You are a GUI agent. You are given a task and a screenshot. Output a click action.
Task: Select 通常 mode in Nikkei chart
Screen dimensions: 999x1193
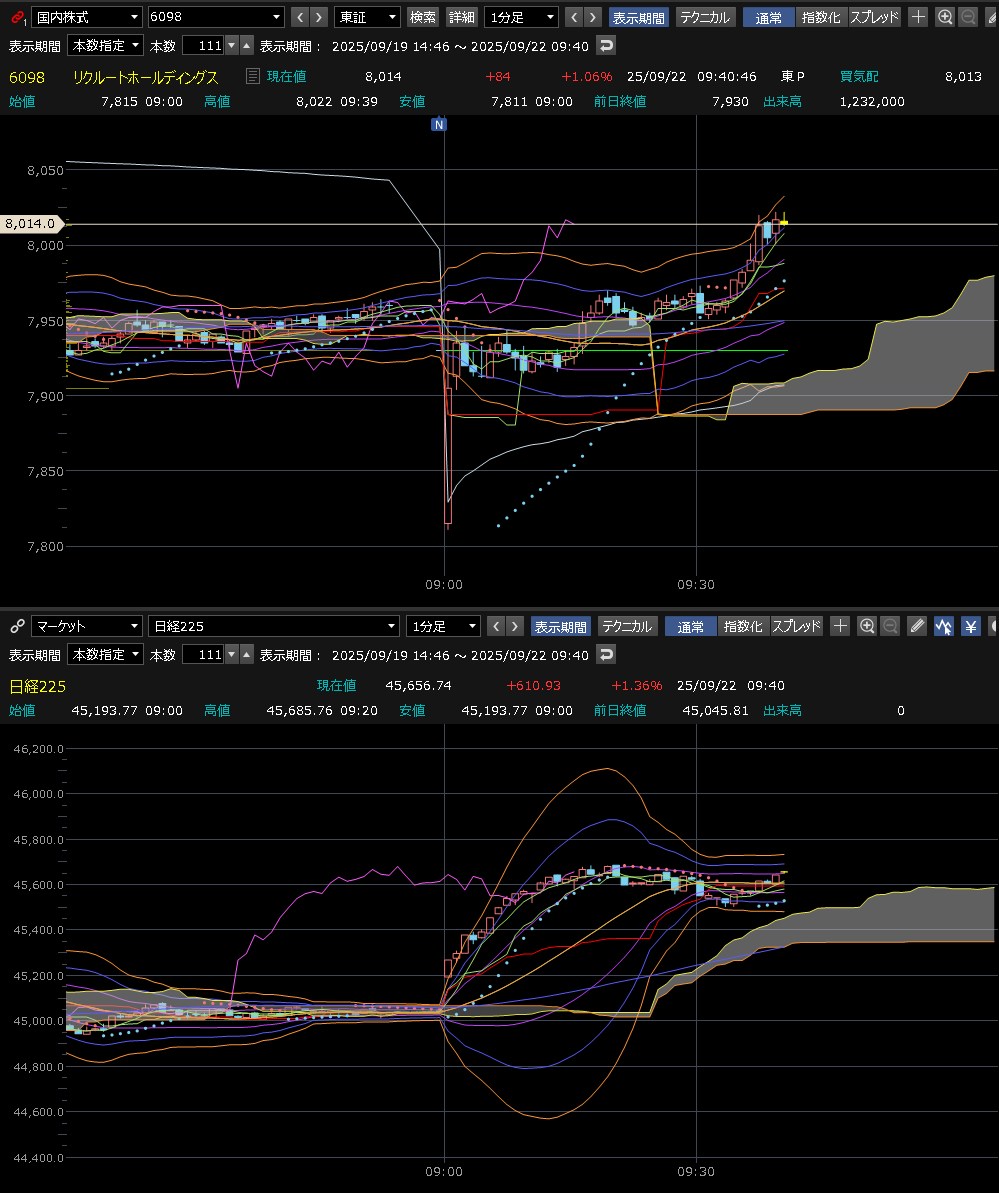(691, 626)
